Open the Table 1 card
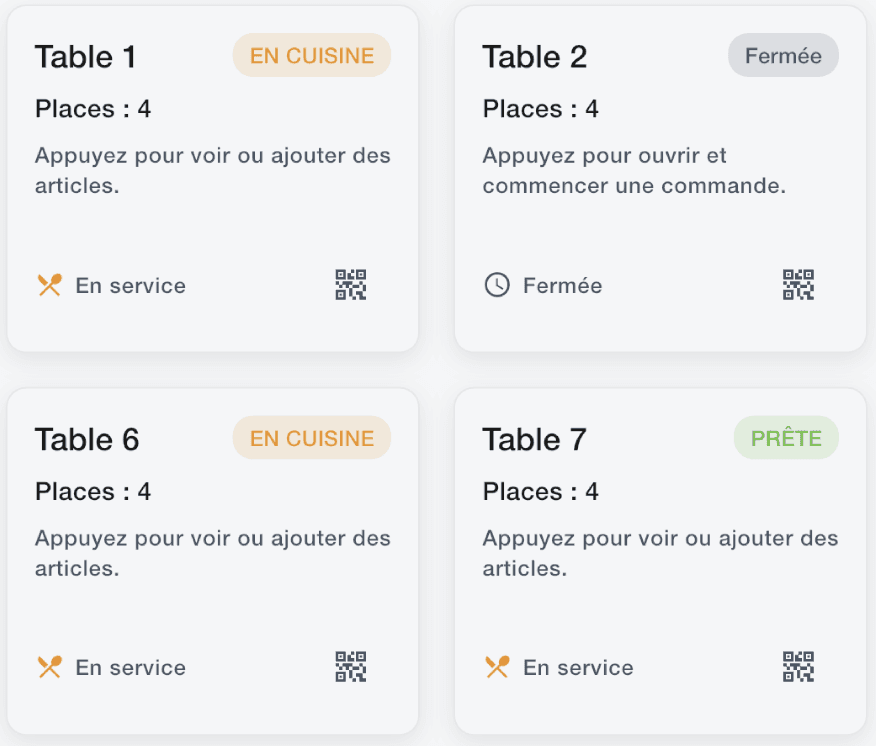 [212, 178]
